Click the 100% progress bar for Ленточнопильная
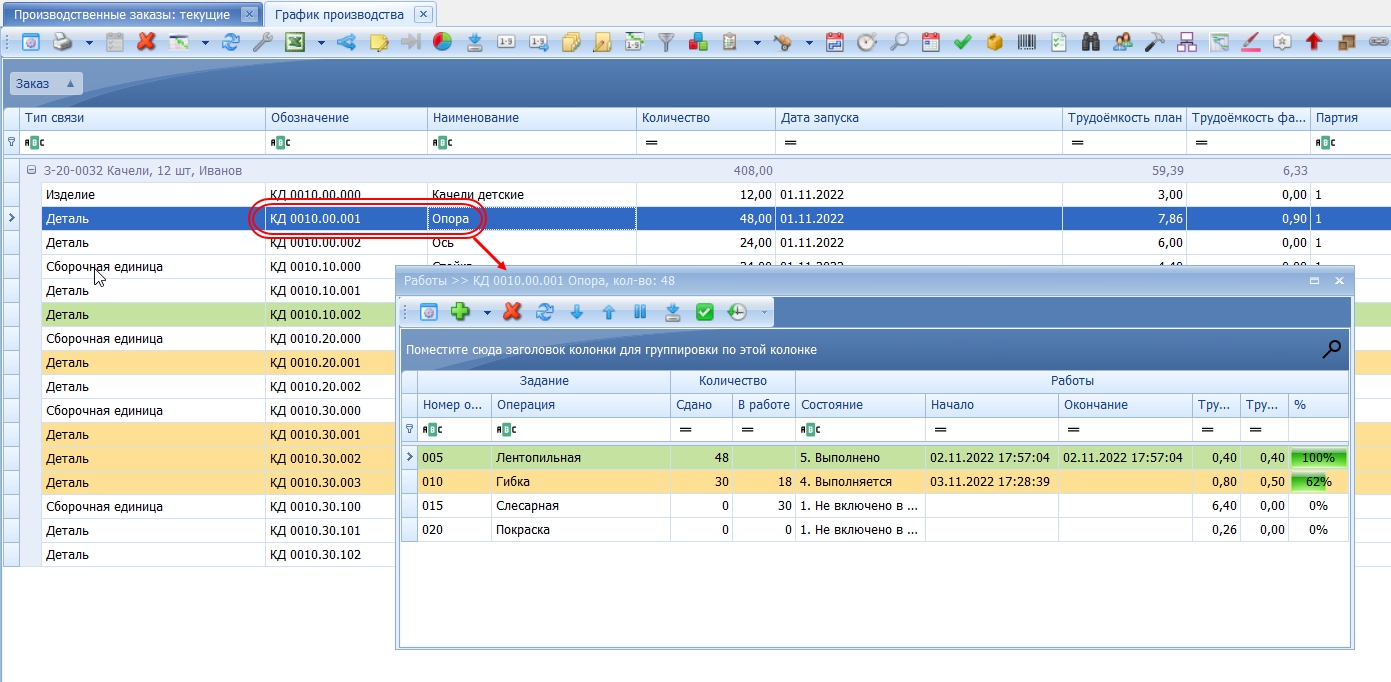 (x=1318, y=458)
